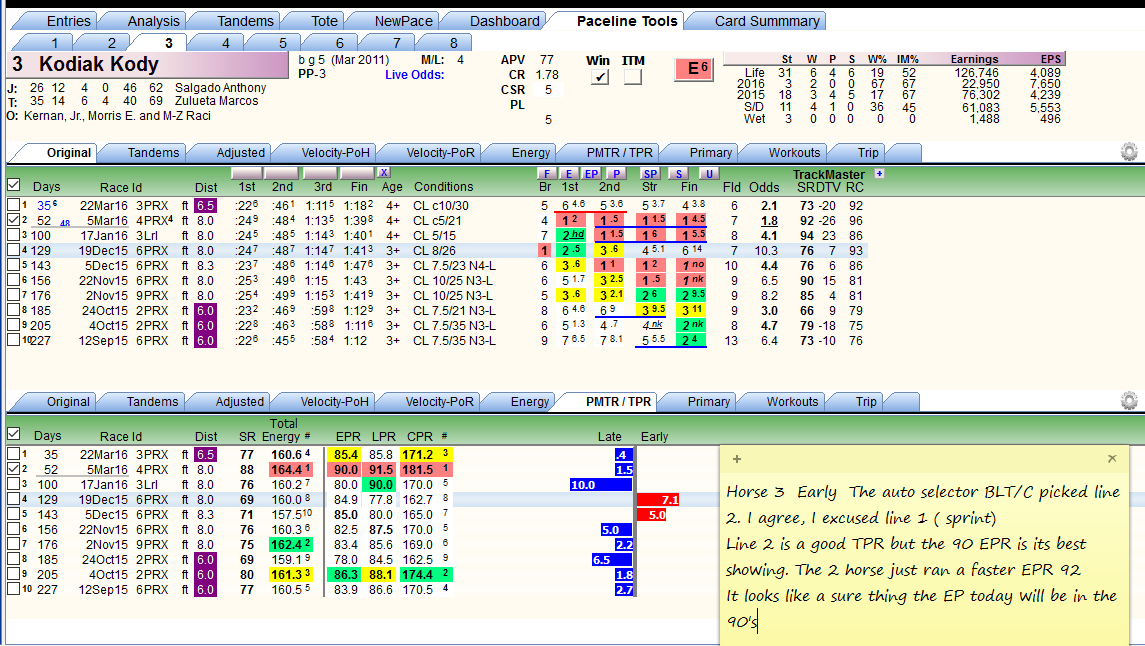Viewport: 1145px width, 646px height.
Task: Click the red E6 run style badge
Action: coord(693,69)
